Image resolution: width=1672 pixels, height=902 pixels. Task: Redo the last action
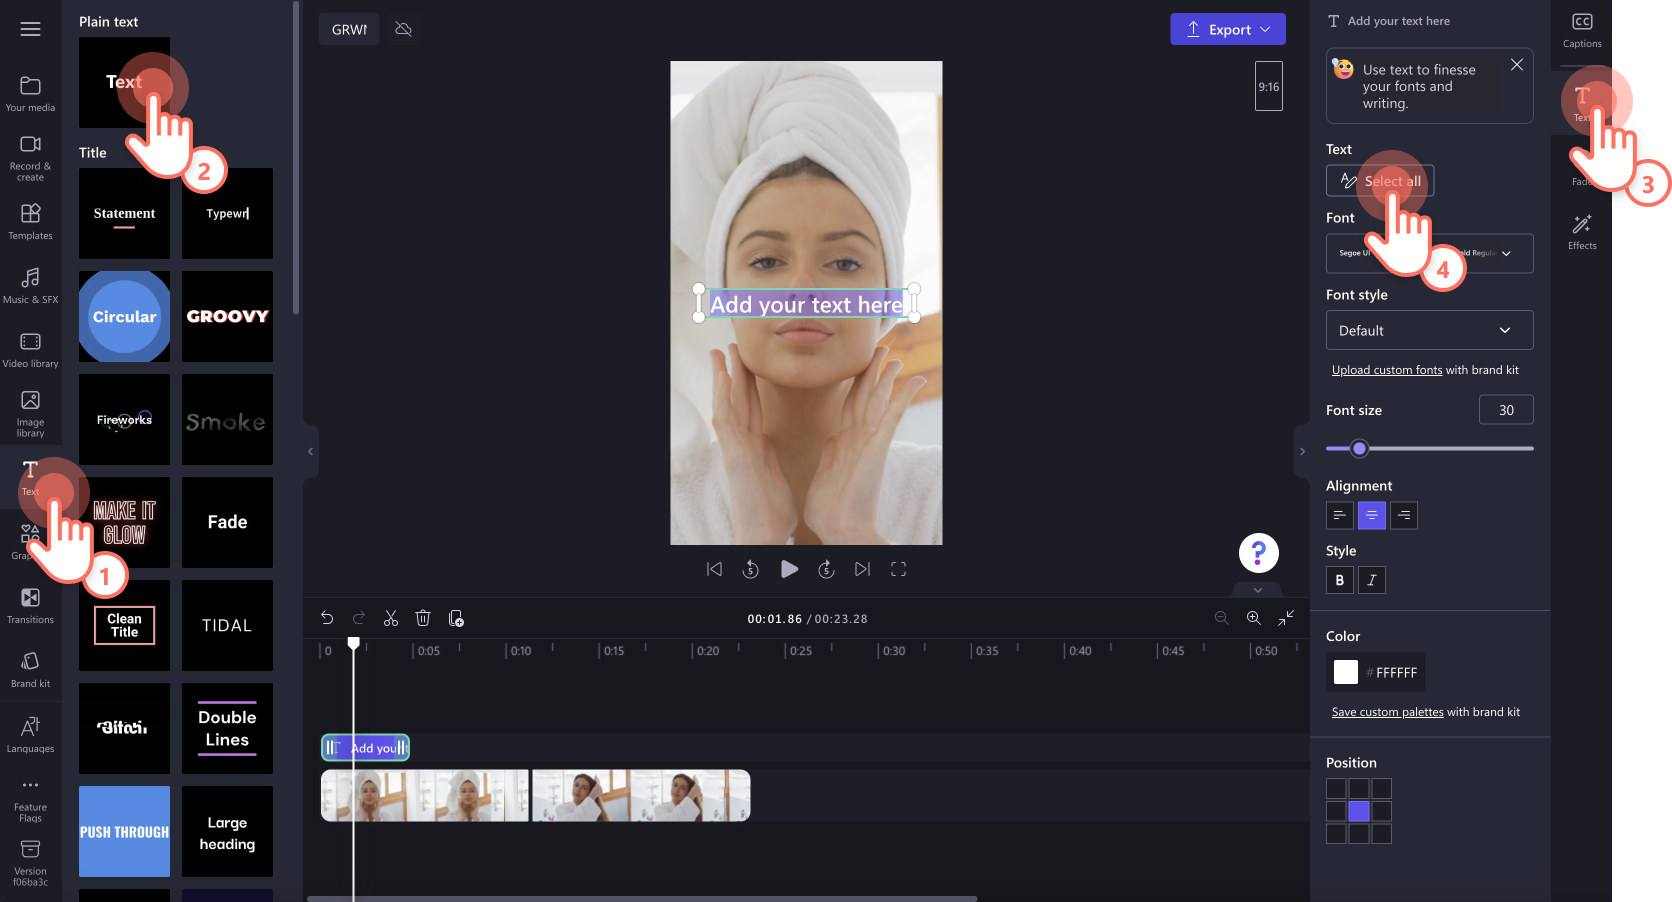click(x=359, y=618)
